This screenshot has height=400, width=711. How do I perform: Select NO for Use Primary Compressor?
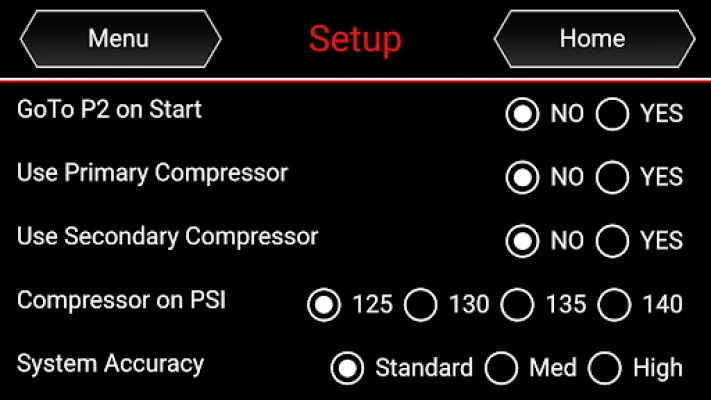point(522,178)
